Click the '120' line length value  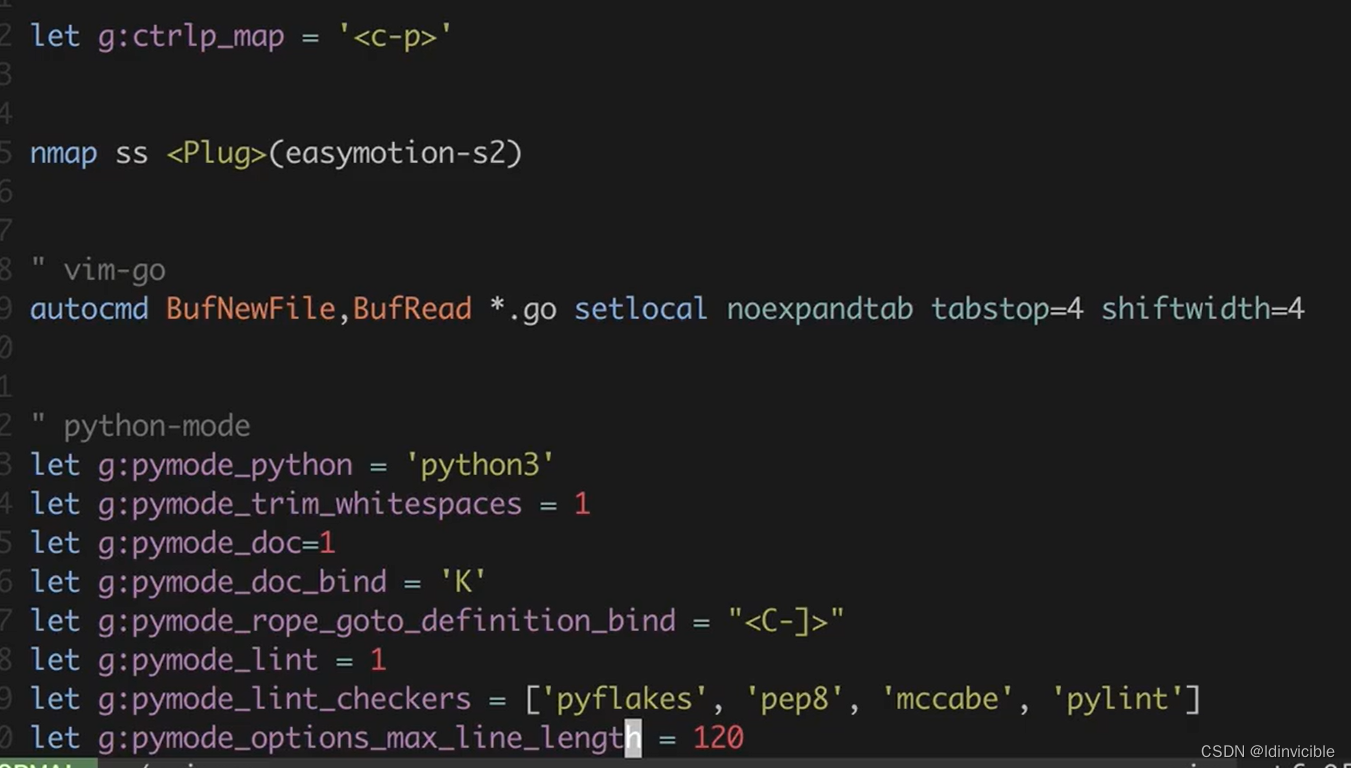(718, 738)
